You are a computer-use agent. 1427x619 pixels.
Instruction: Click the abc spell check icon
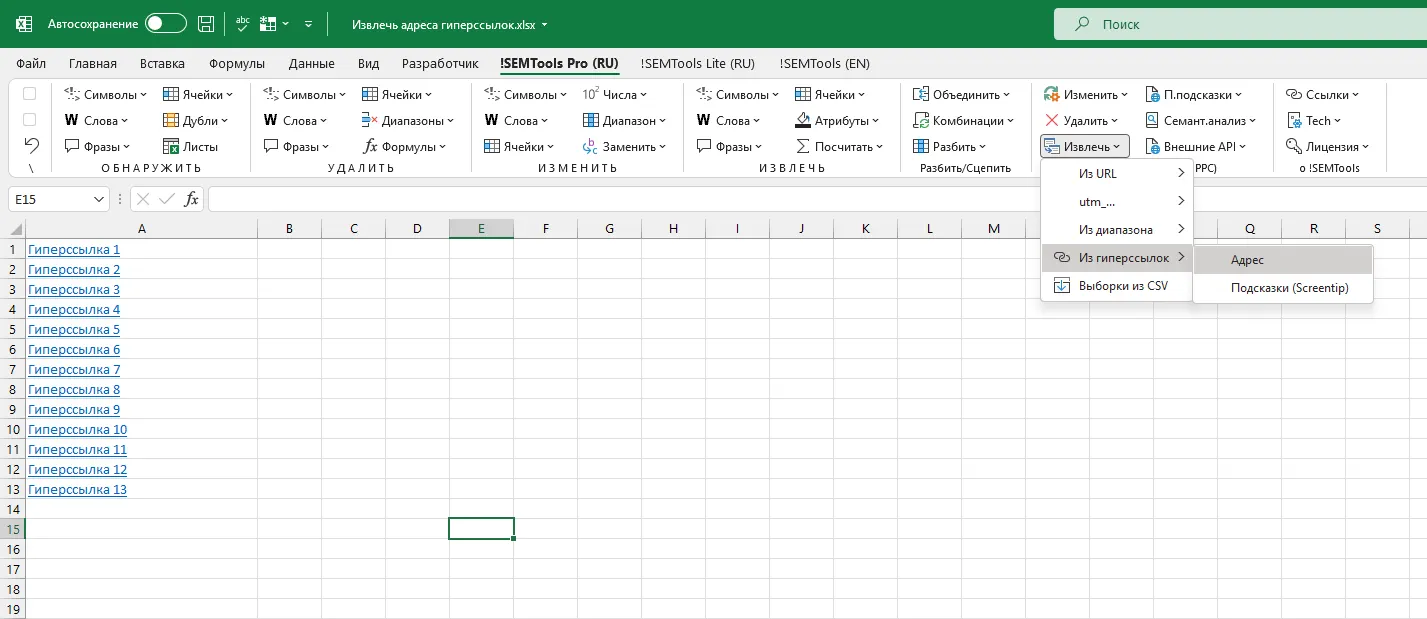[x=242, y=23]
